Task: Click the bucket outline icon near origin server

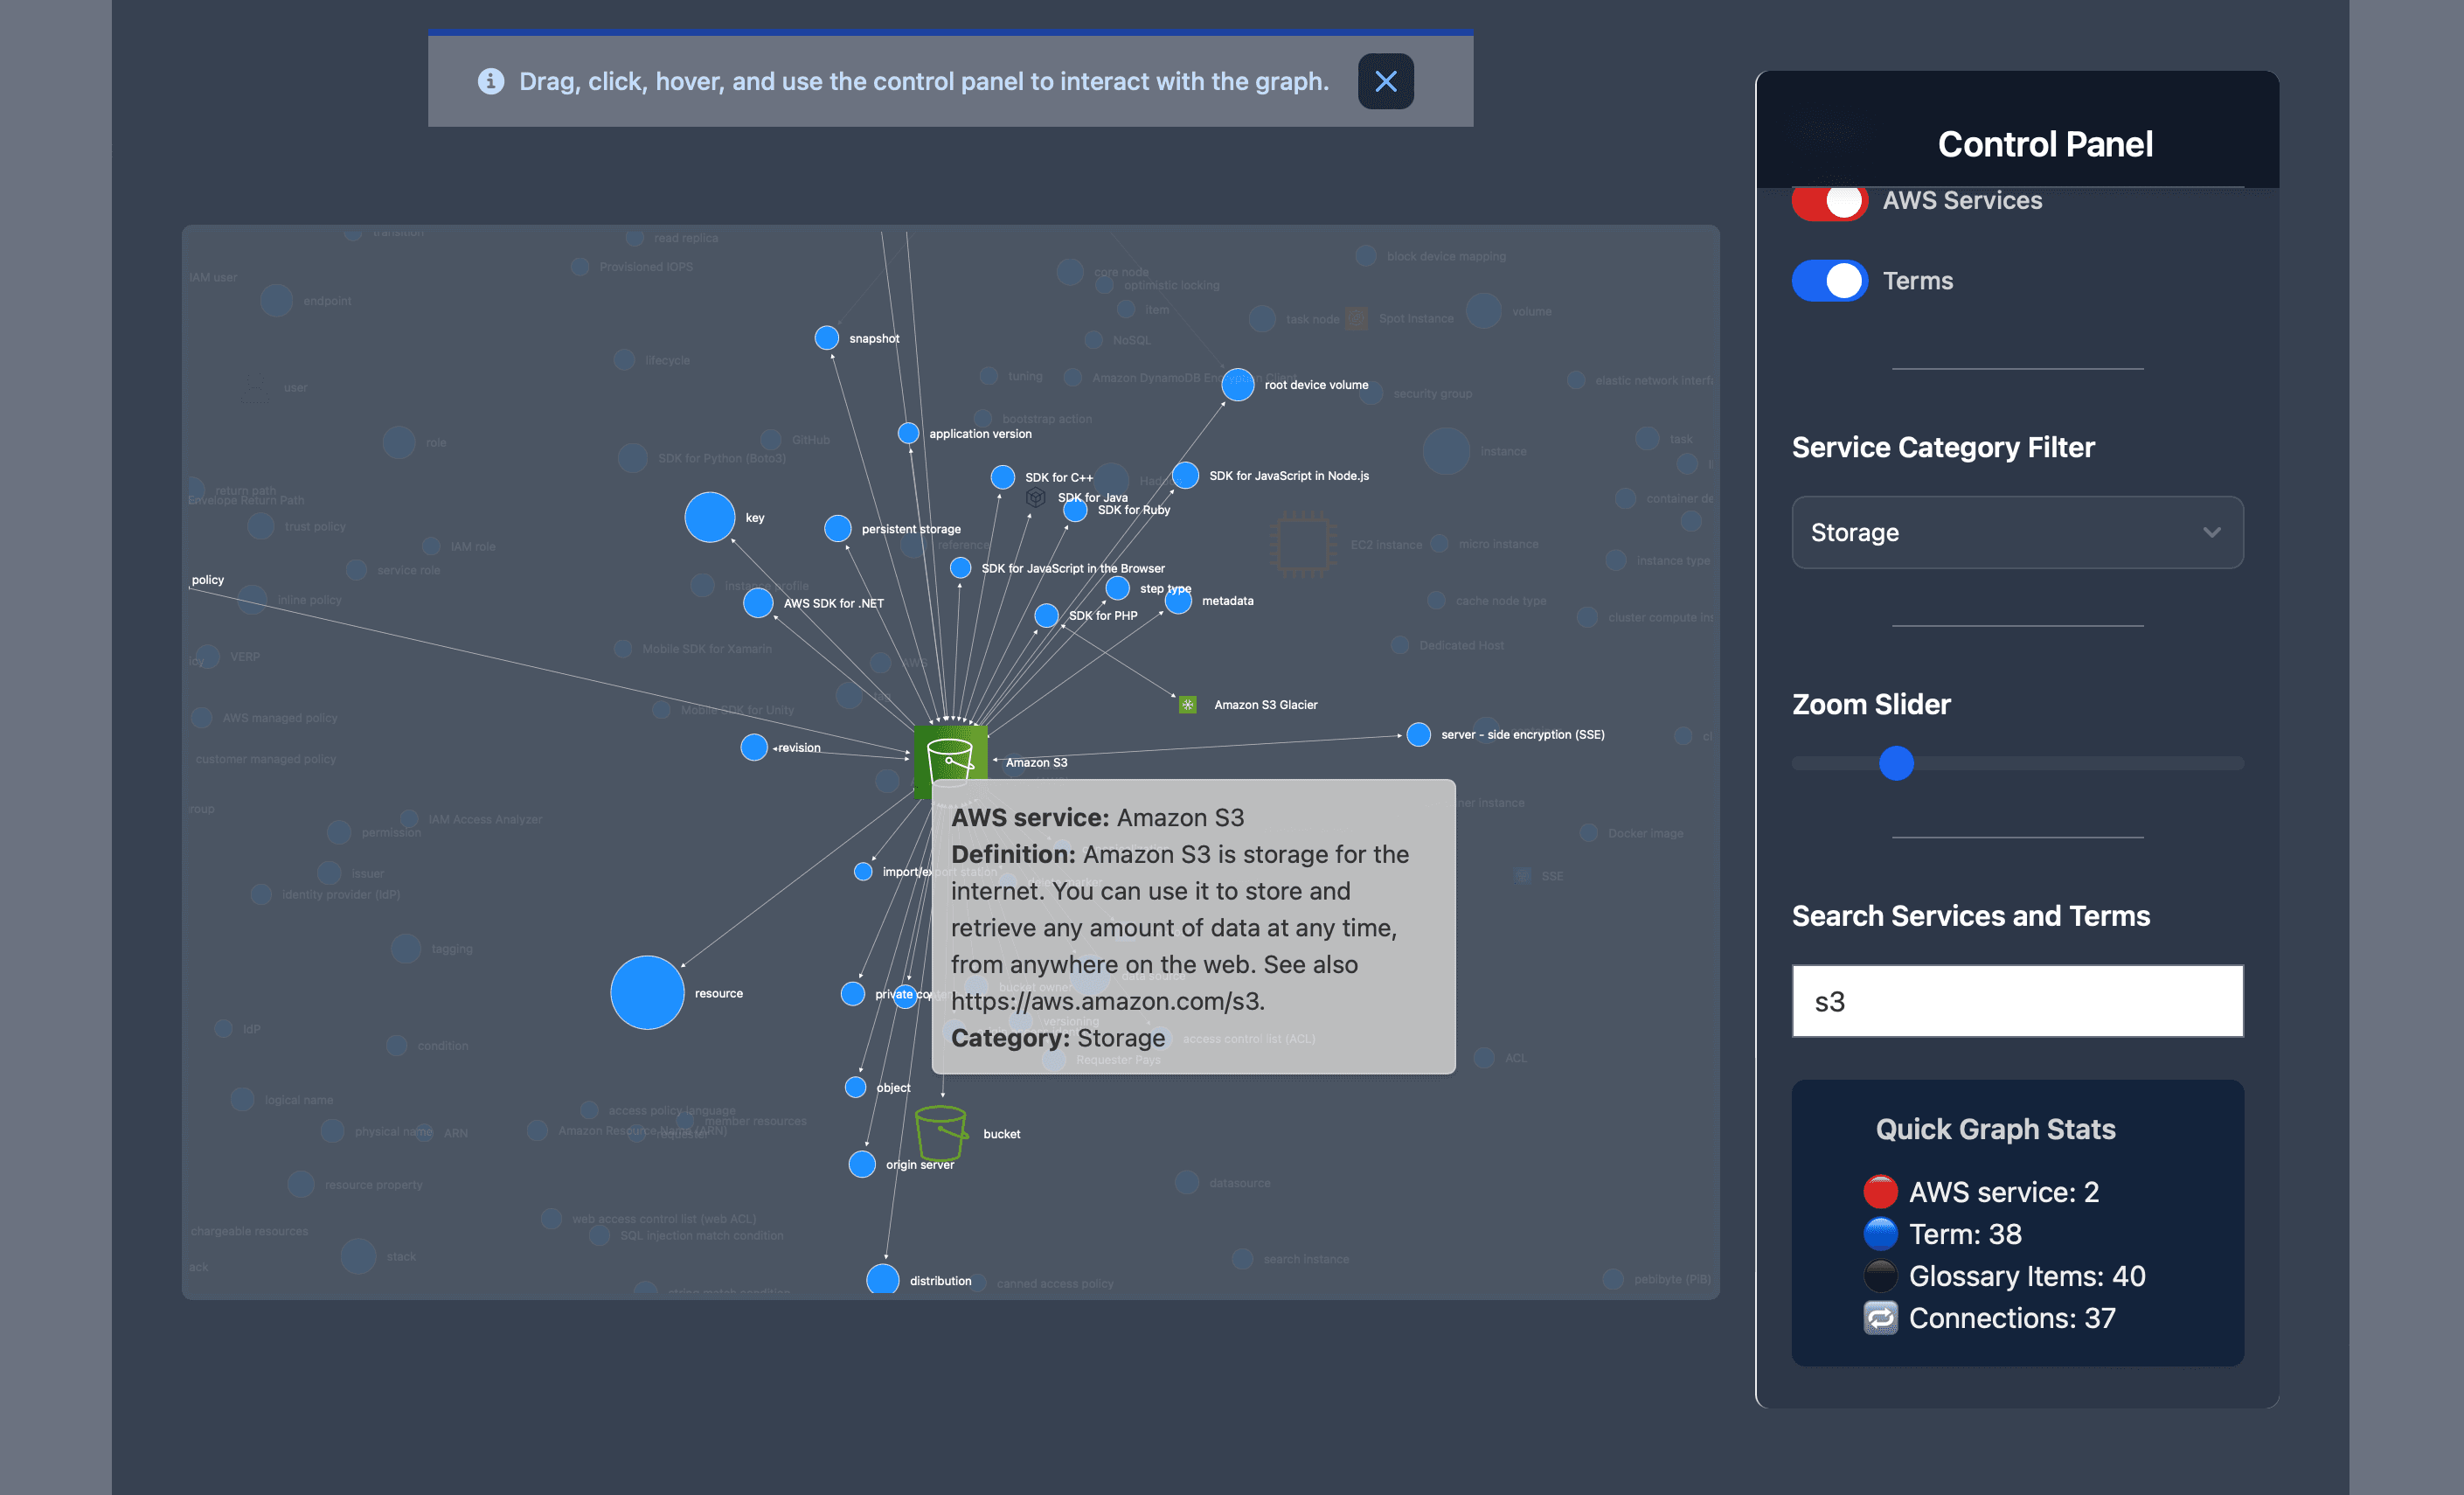Action: pos(941,1132)
